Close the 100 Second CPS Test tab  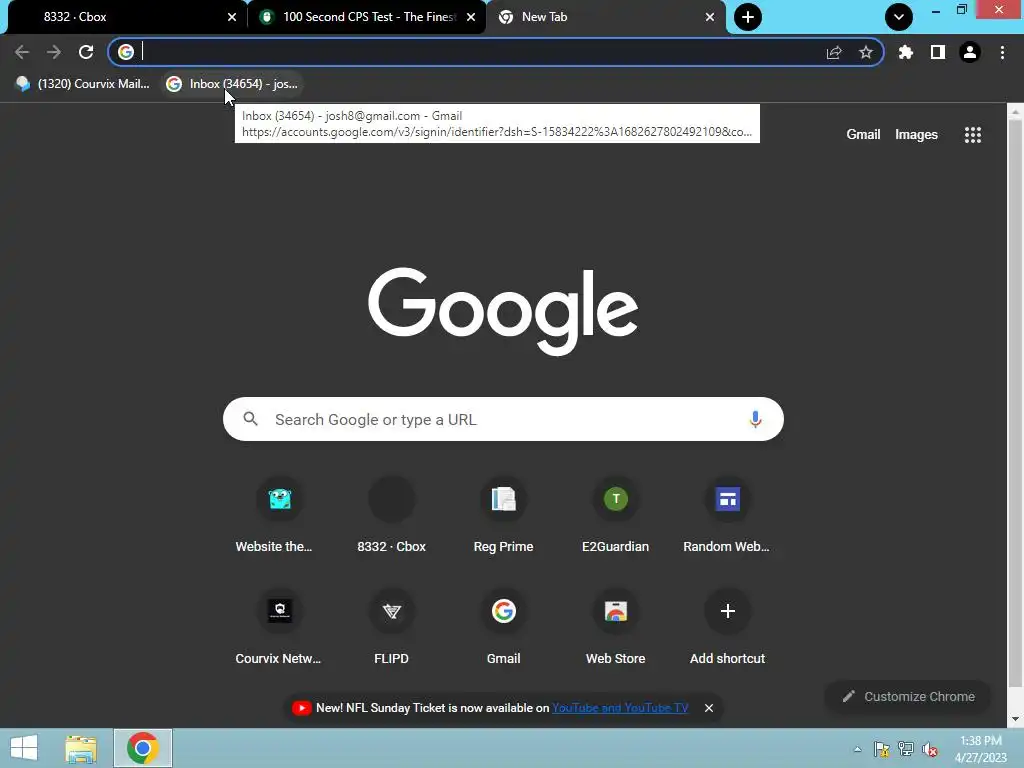click(x=471, y=17)
